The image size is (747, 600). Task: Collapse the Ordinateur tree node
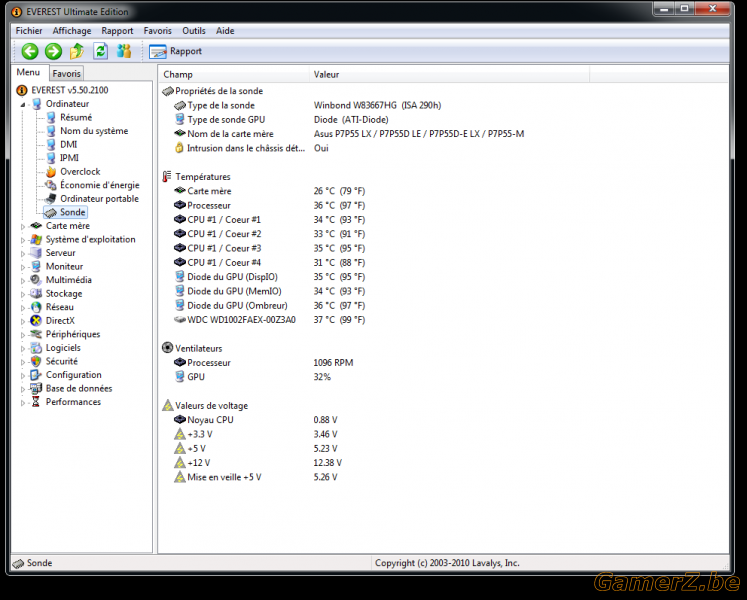22,104
